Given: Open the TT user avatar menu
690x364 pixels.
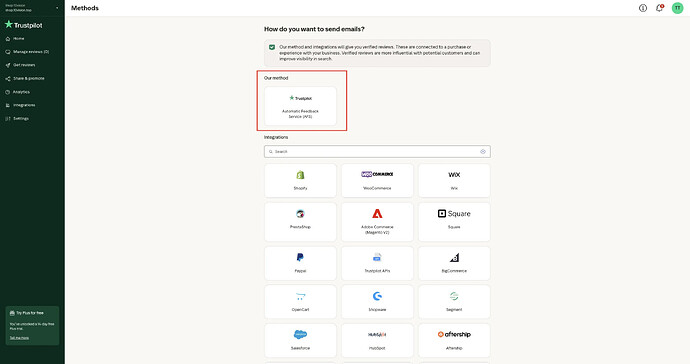Looking at the screenshot, I should tap(677, 8).
